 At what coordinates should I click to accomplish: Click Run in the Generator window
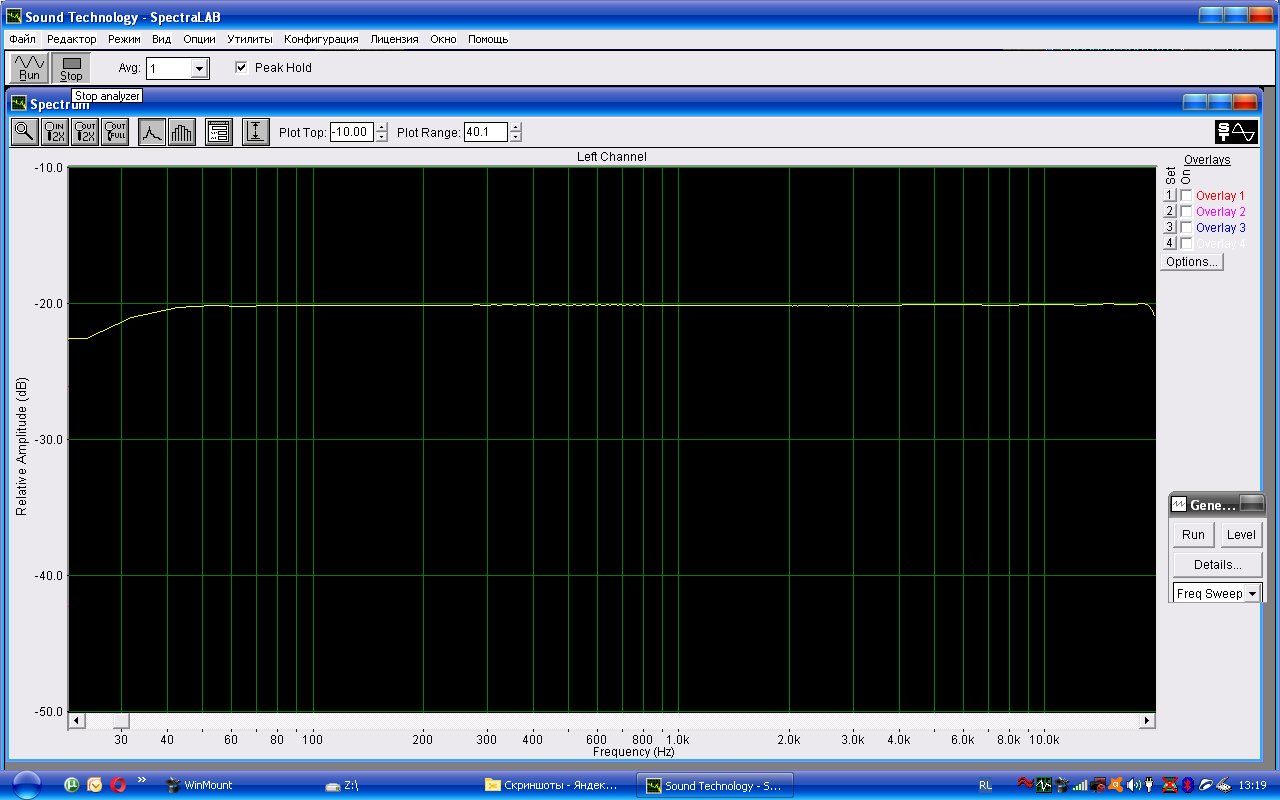click(x=1193, y=535)
